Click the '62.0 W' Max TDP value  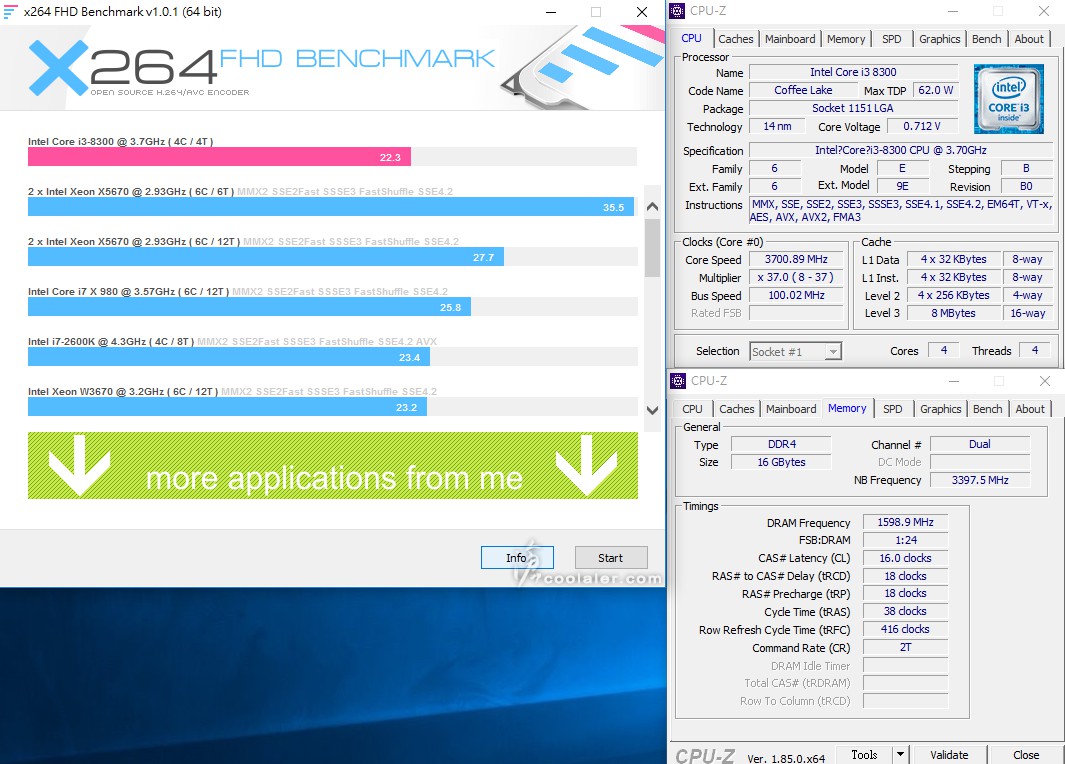click(x=935, y=90)
